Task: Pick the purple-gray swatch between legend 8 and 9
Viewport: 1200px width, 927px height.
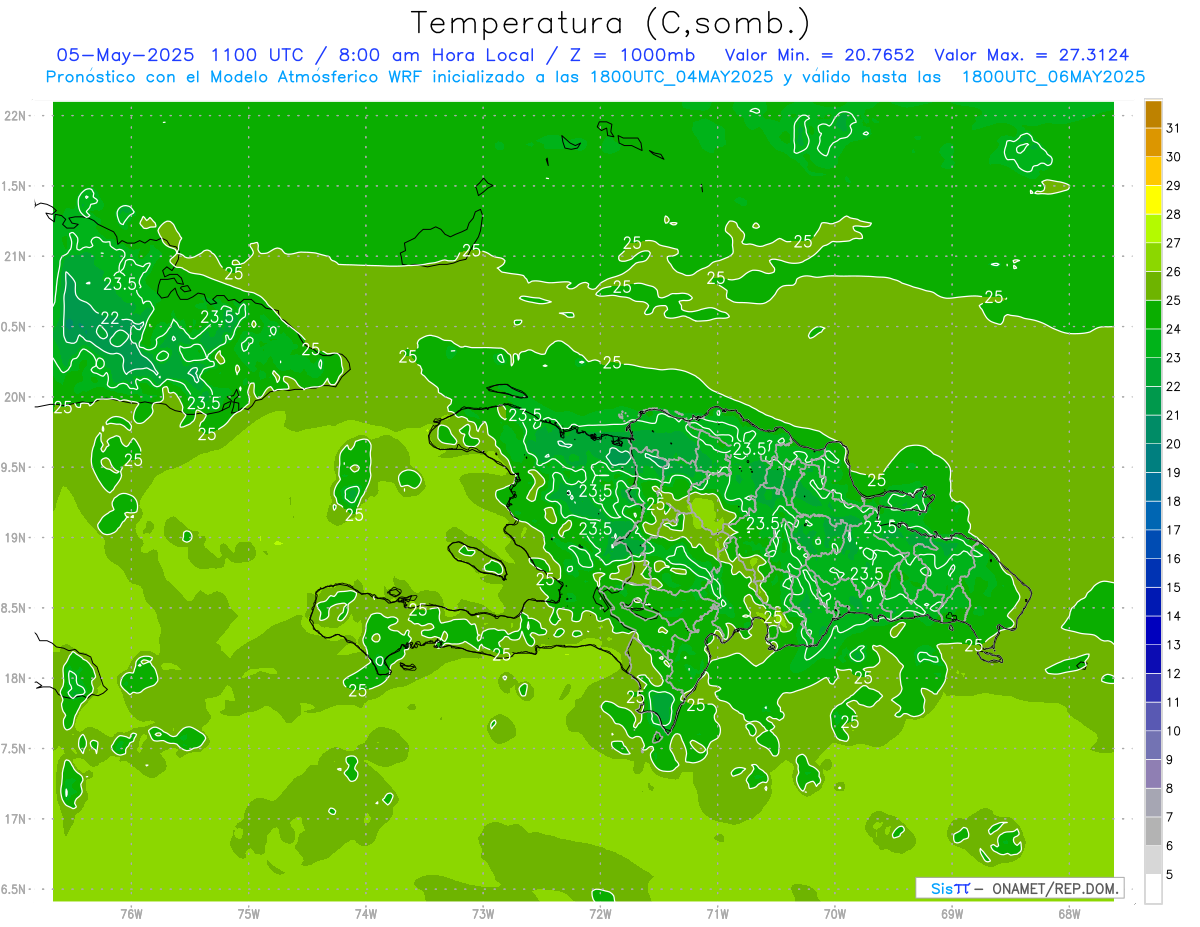Action: tap(1153, 773)
